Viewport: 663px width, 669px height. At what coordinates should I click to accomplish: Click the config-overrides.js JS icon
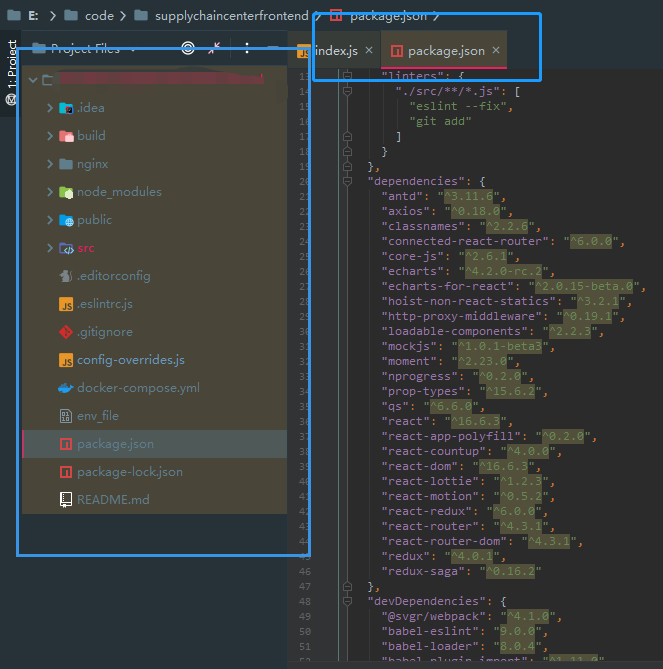coord(66,360)
